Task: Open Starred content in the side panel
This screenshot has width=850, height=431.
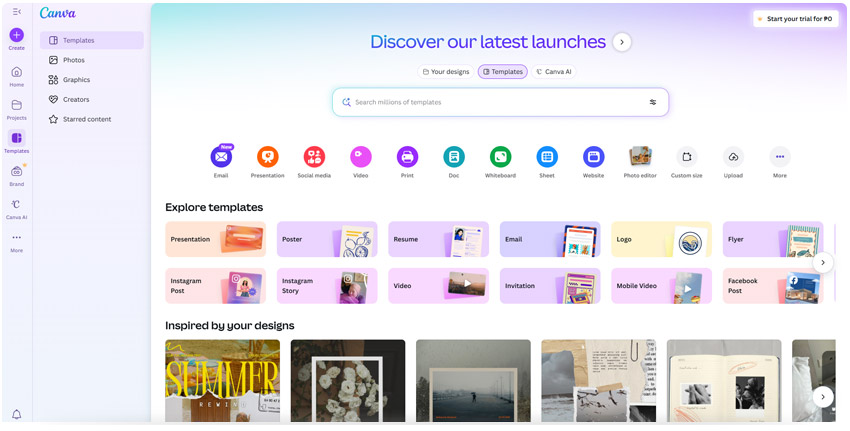Action: pyautogui.click(x=92, y=119)
